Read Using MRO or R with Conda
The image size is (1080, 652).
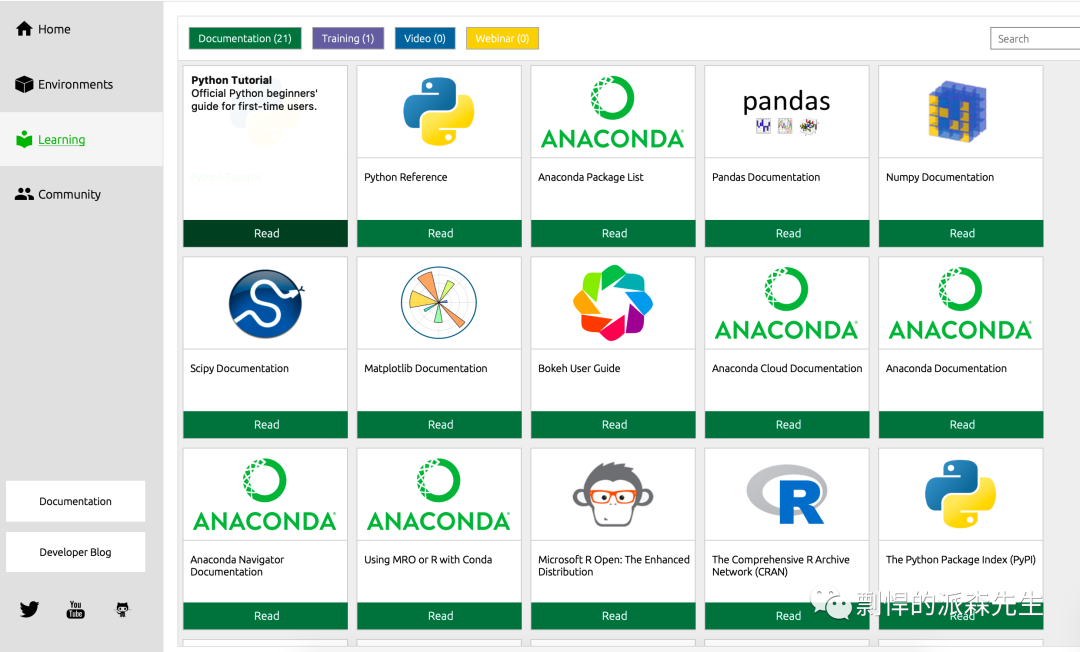[439, 616]
